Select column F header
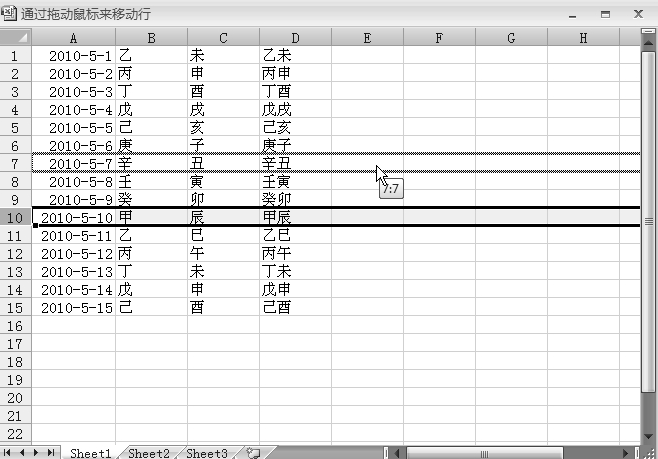Image resolution: width=658 pixels, height=459 pixels. pyautogui.click(x=439, y=38)
